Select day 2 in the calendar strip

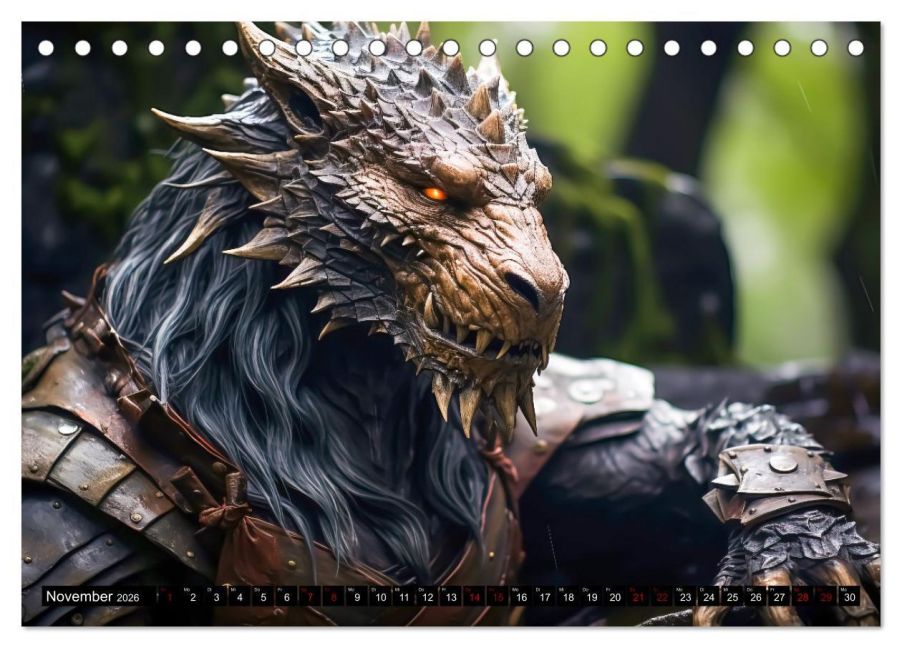coord(192,597)
